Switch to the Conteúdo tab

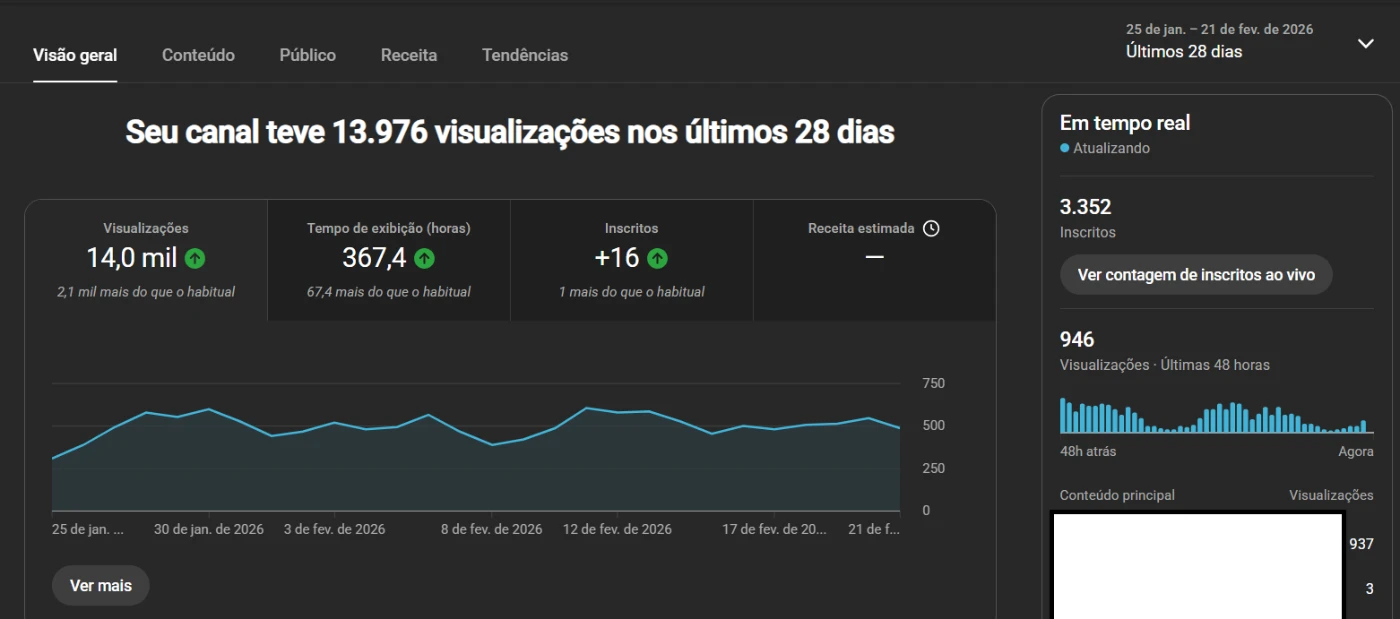tap(198, 55)
